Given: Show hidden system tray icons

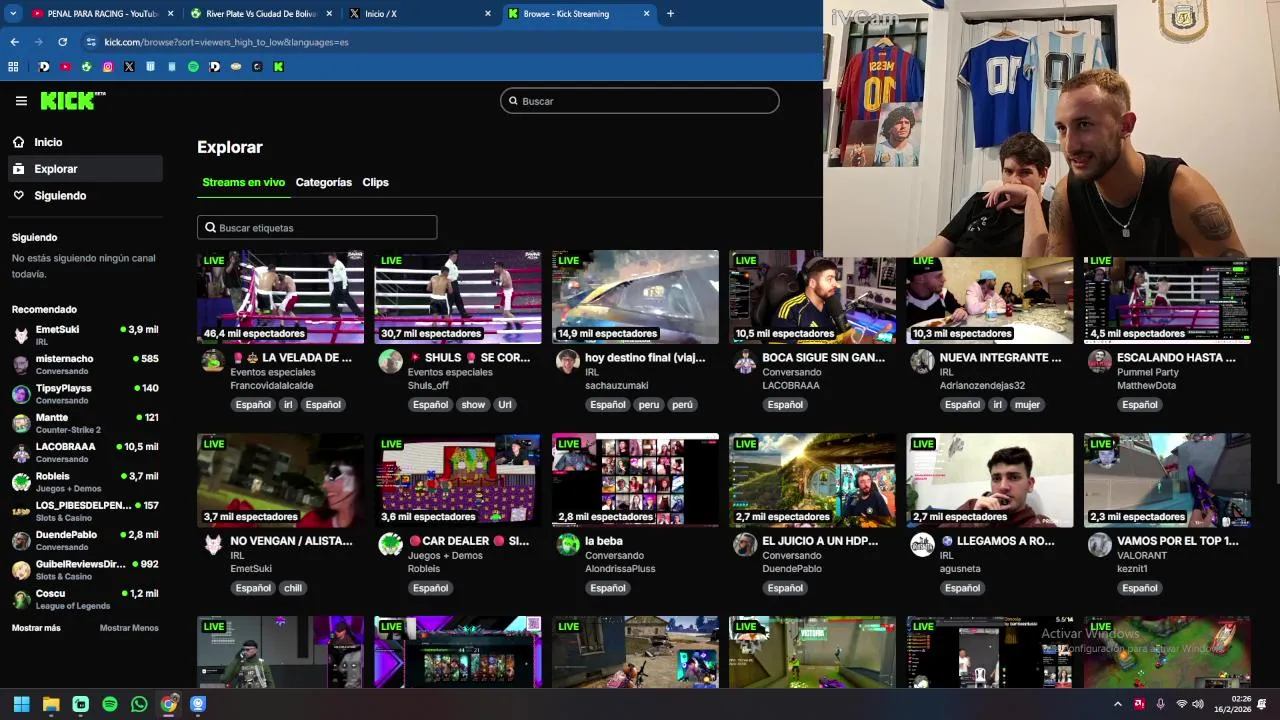Looking at the screenshot, I should coord(1118,704).
